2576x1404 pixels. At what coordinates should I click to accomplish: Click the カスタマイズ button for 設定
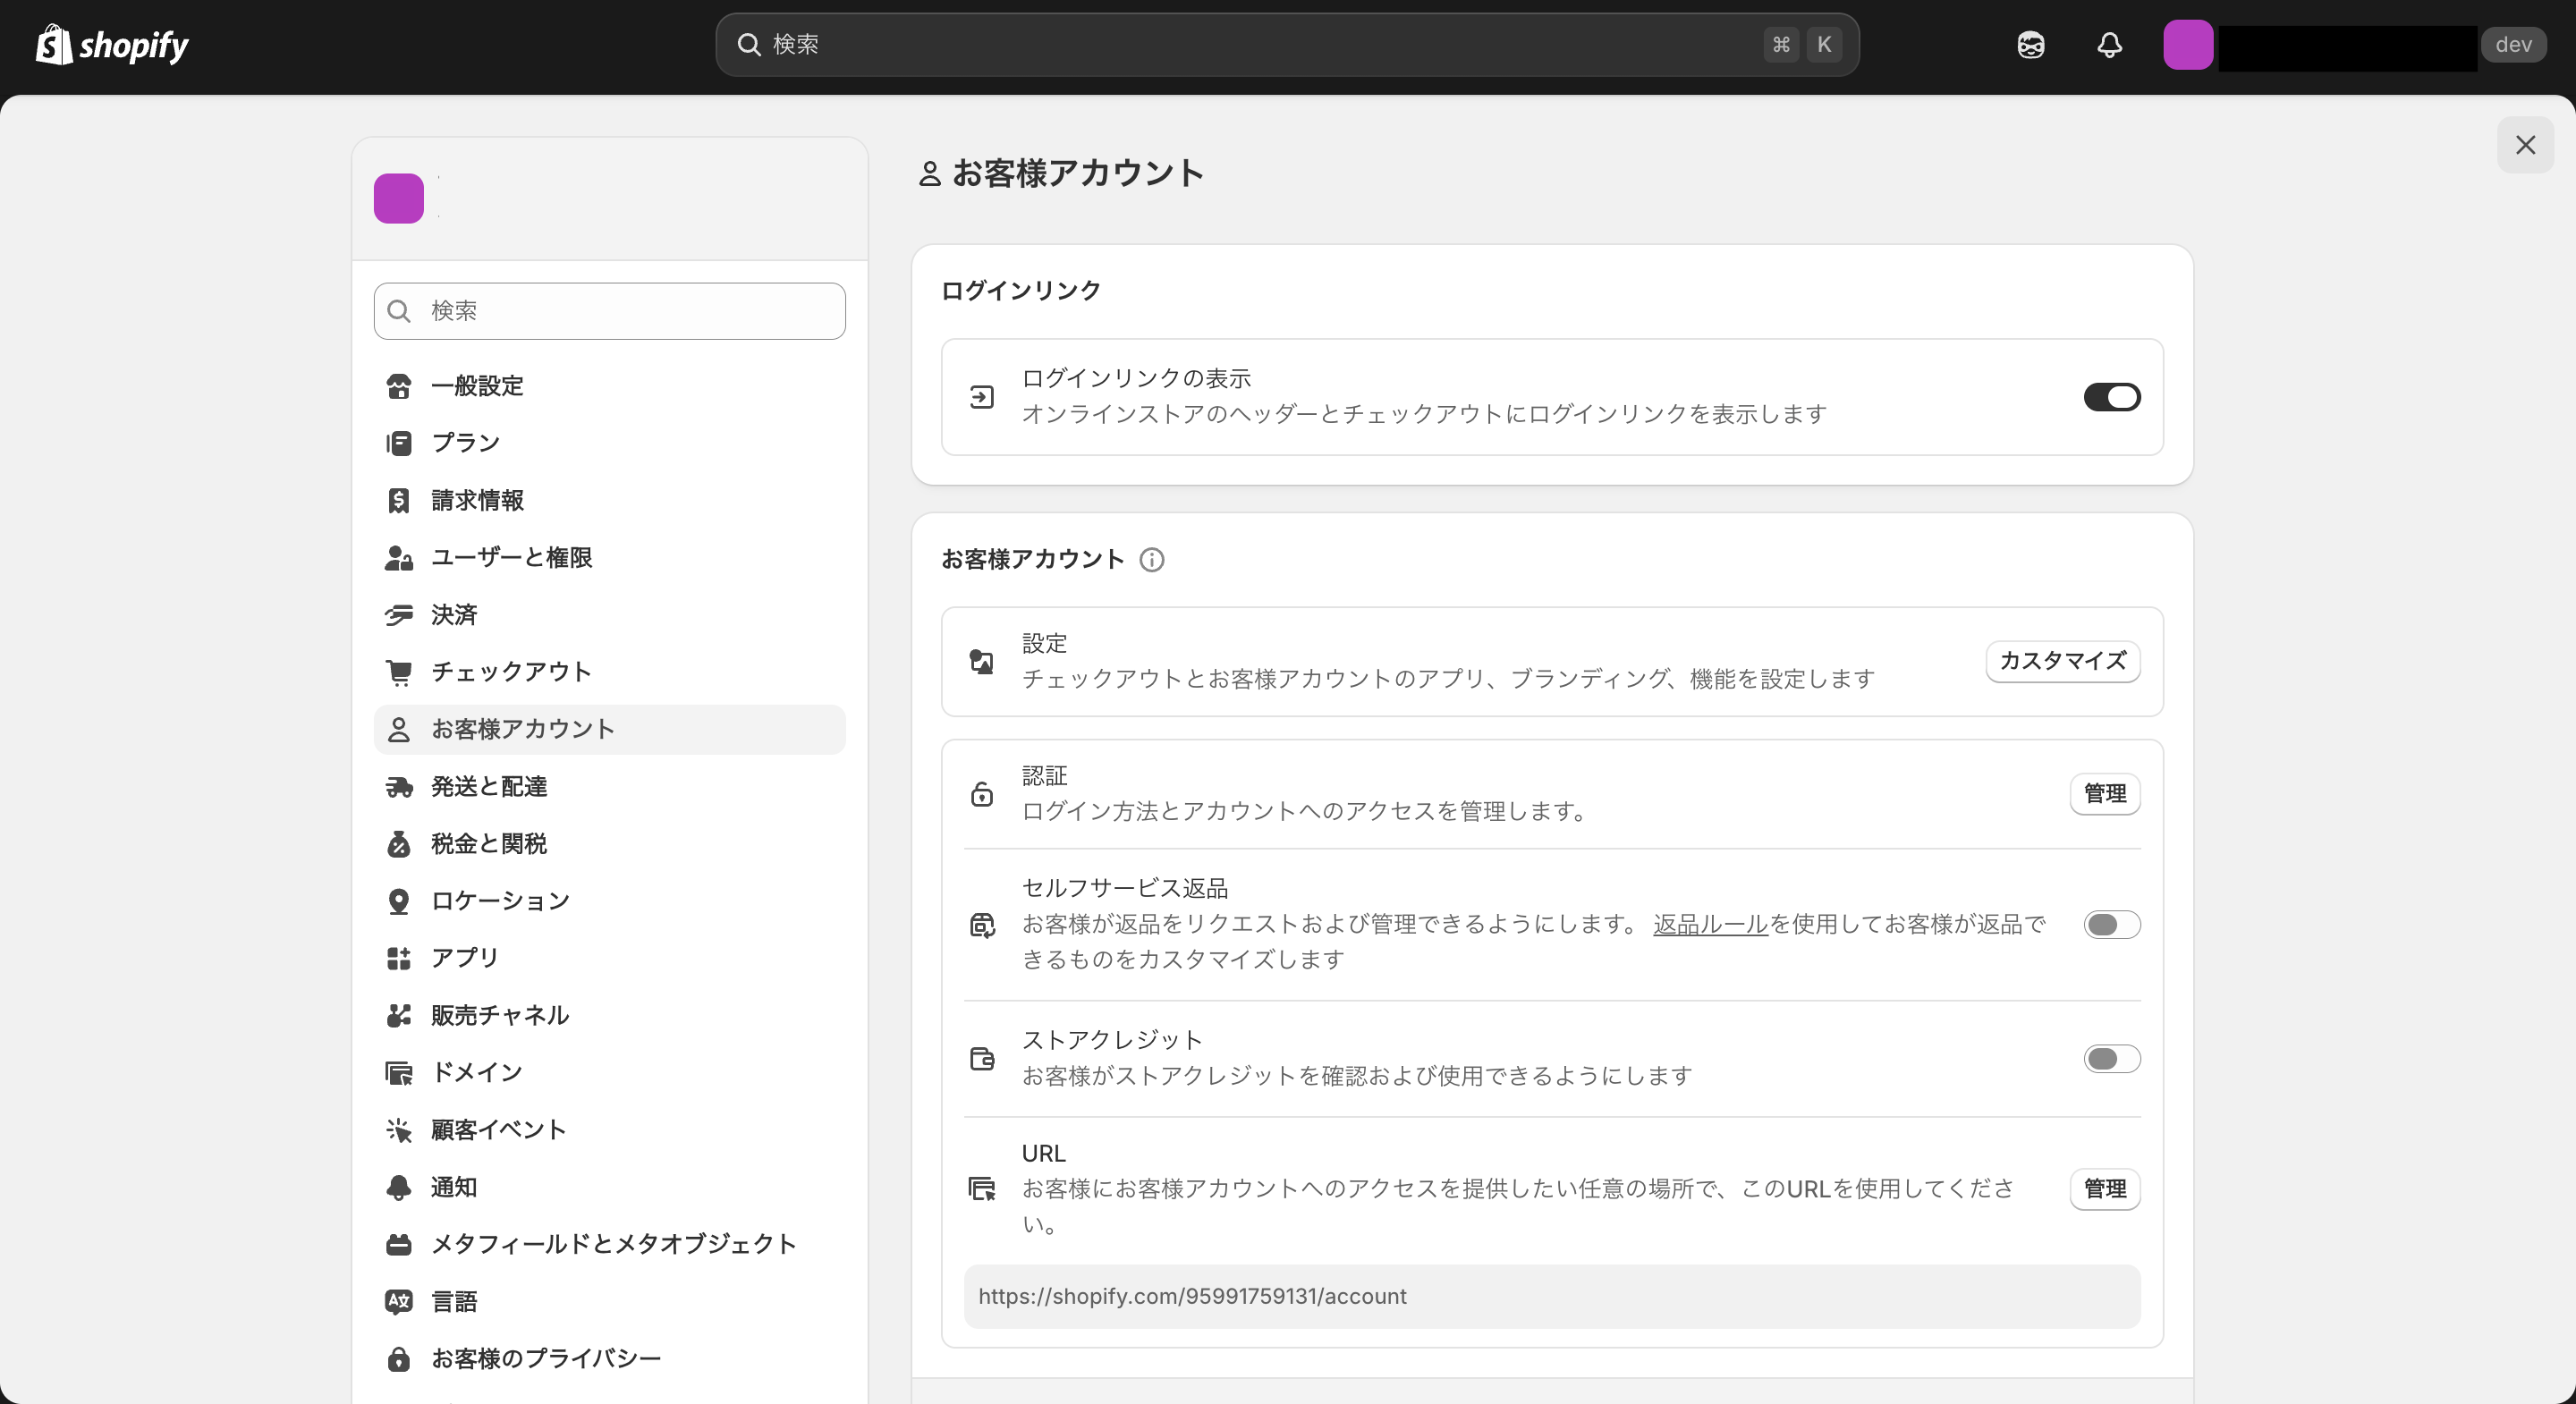click(2062, 661)
